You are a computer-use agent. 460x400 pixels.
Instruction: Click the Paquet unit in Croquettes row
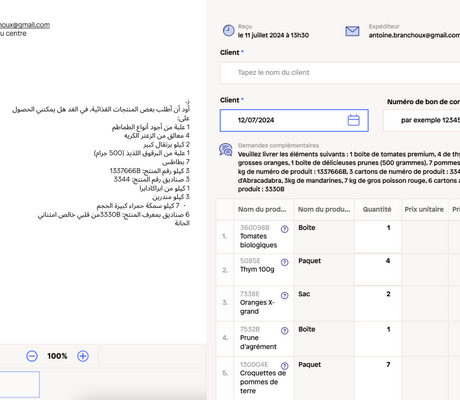pyautogui.click(x=309, y=365)
